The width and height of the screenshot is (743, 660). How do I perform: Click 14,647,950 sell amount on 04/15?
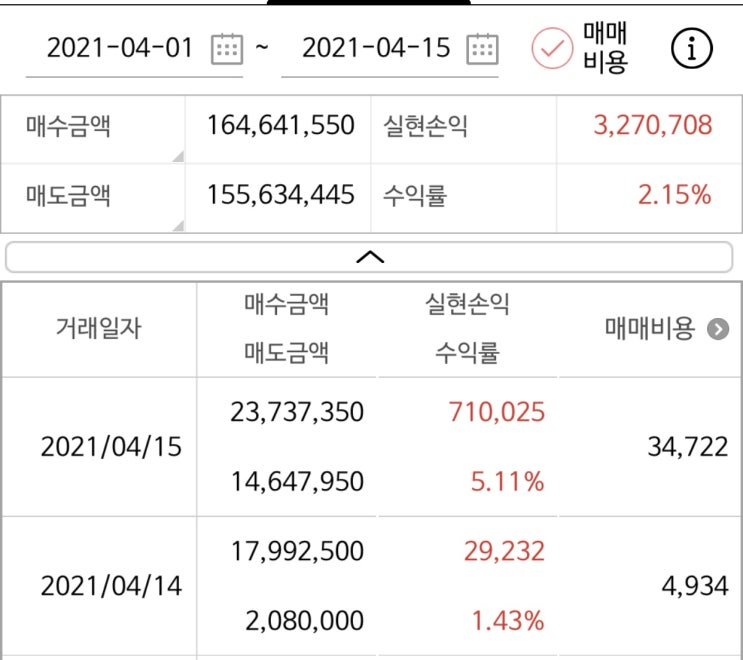[x=297, y=481]
